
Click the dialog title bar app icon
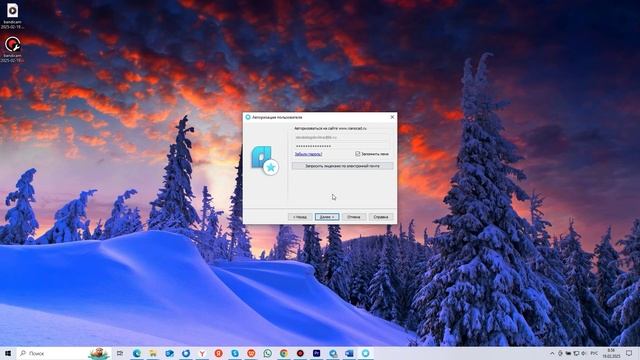click(248, 117)
